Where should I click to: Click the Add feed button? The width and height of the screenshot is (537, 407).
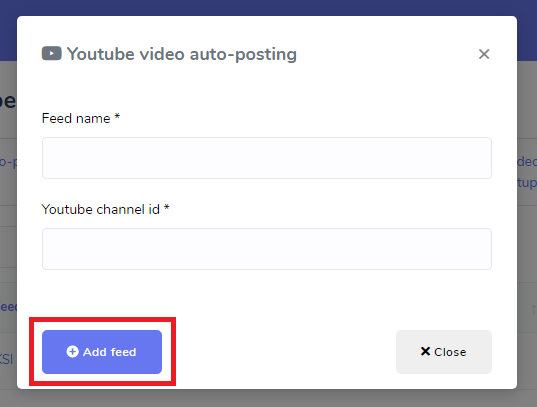pos(102,352)
